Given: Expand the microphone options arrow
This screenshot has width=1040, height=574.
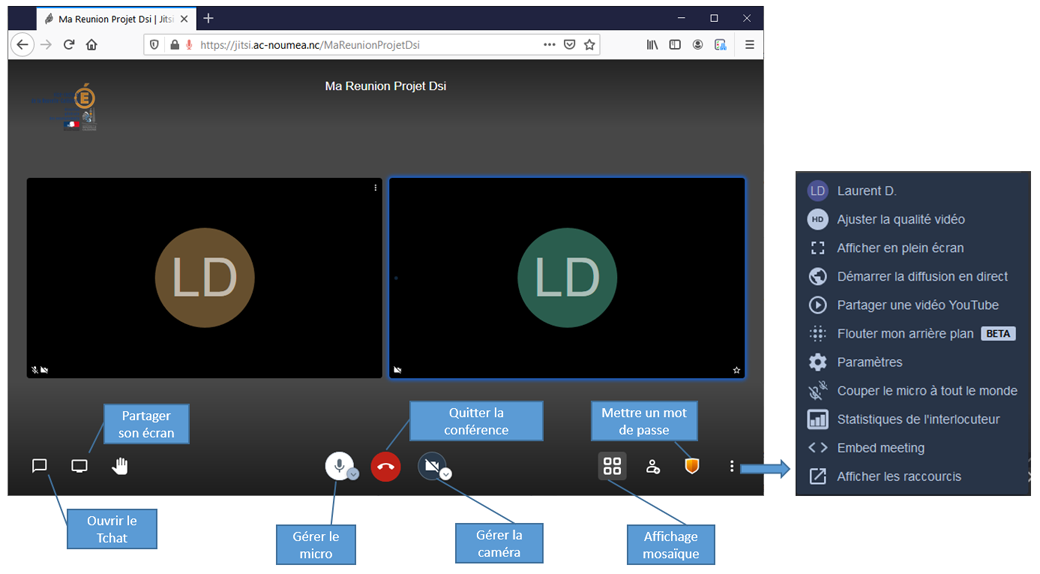Looking at the screenshot, I should point(353,475).
